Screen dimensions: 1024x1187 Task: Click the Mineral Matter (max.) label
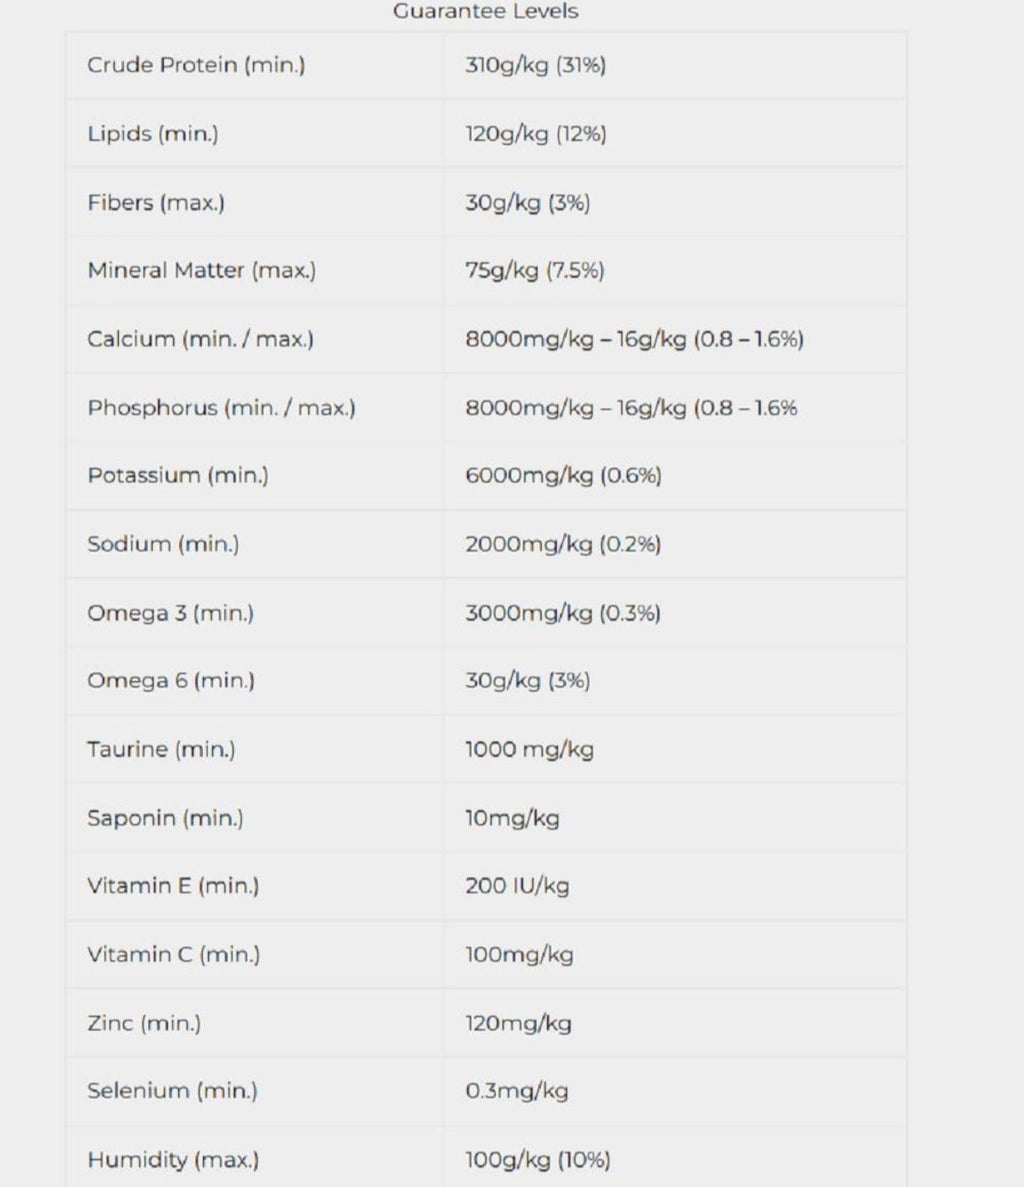pyautogui.click(x=201, y=270)
